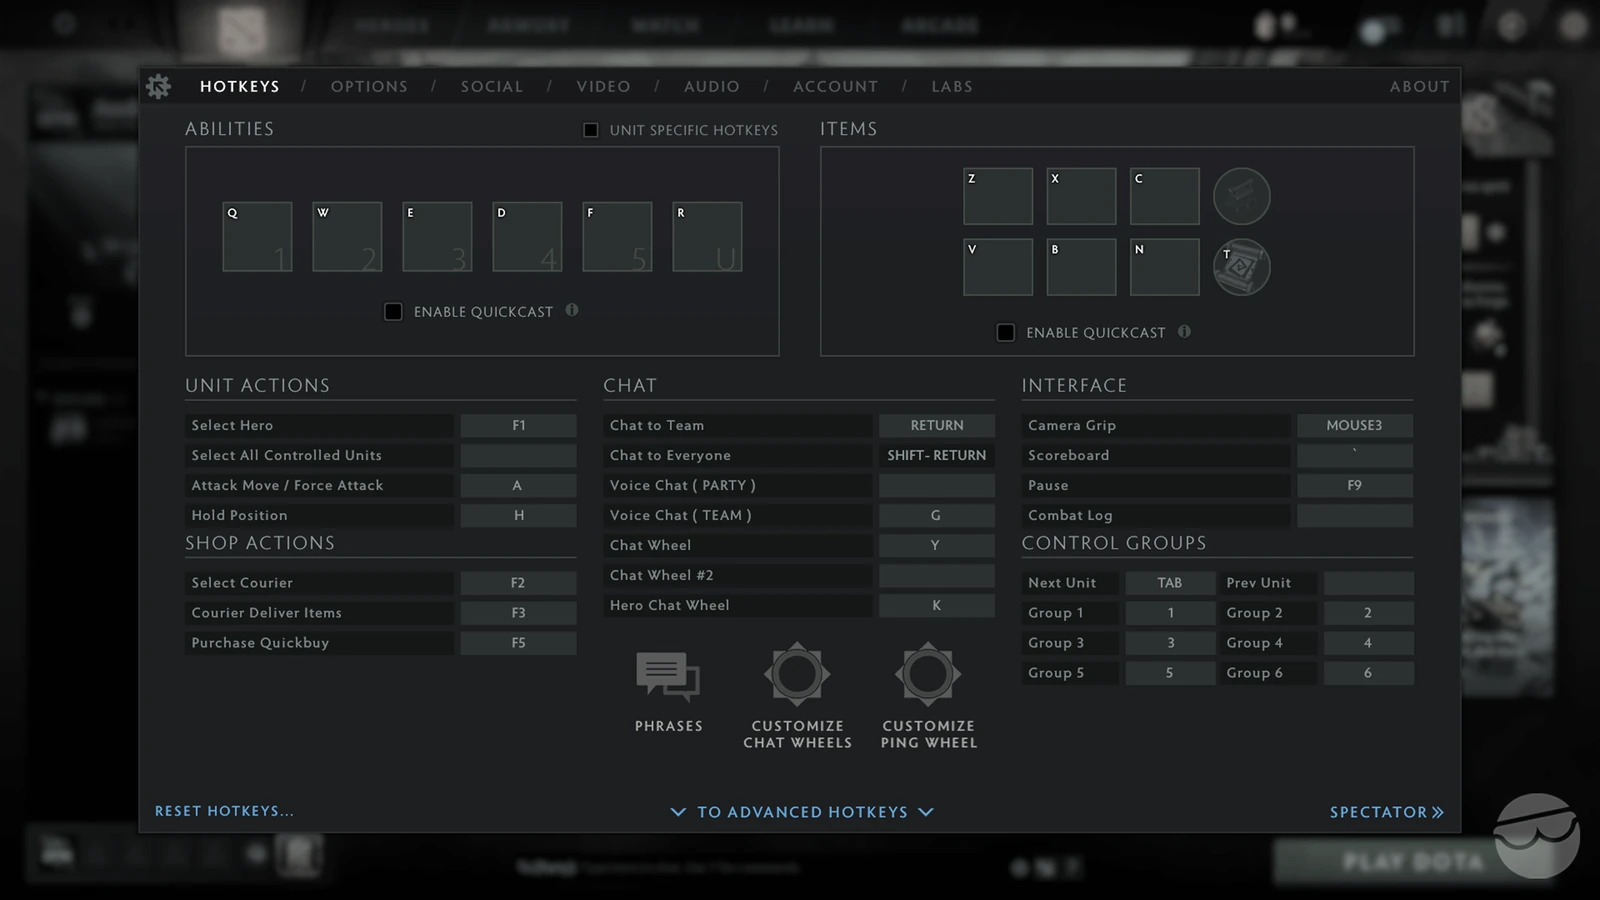Click info icon next to abilities quickcast
This screenshot has width=1600, height=900.
point(572,310)
